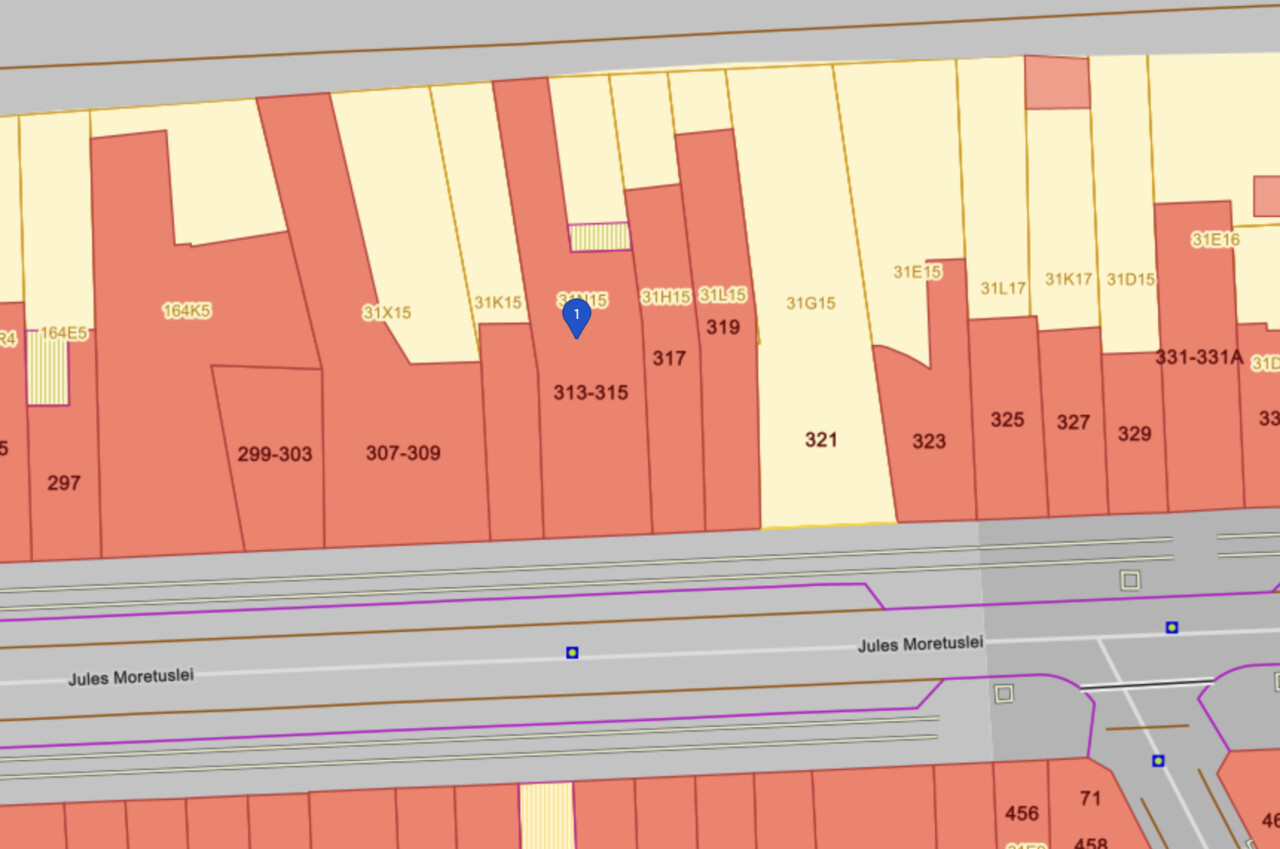Select the vacant yellow parcel numbered 321
The image size is (1280, 849).
pyautogui.click(x=821, y=440)
